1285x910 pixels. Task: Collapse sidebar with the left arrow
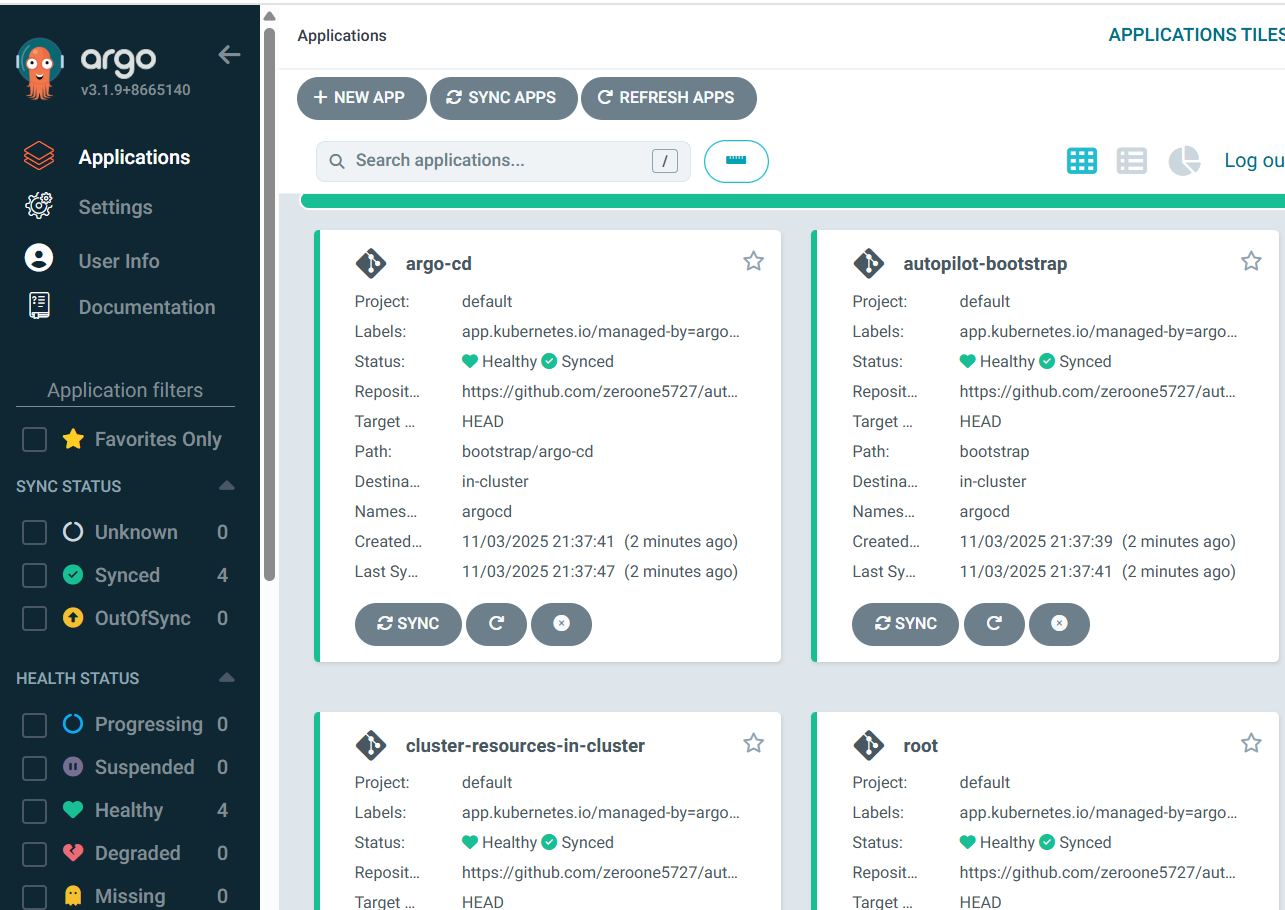[229, 55]
